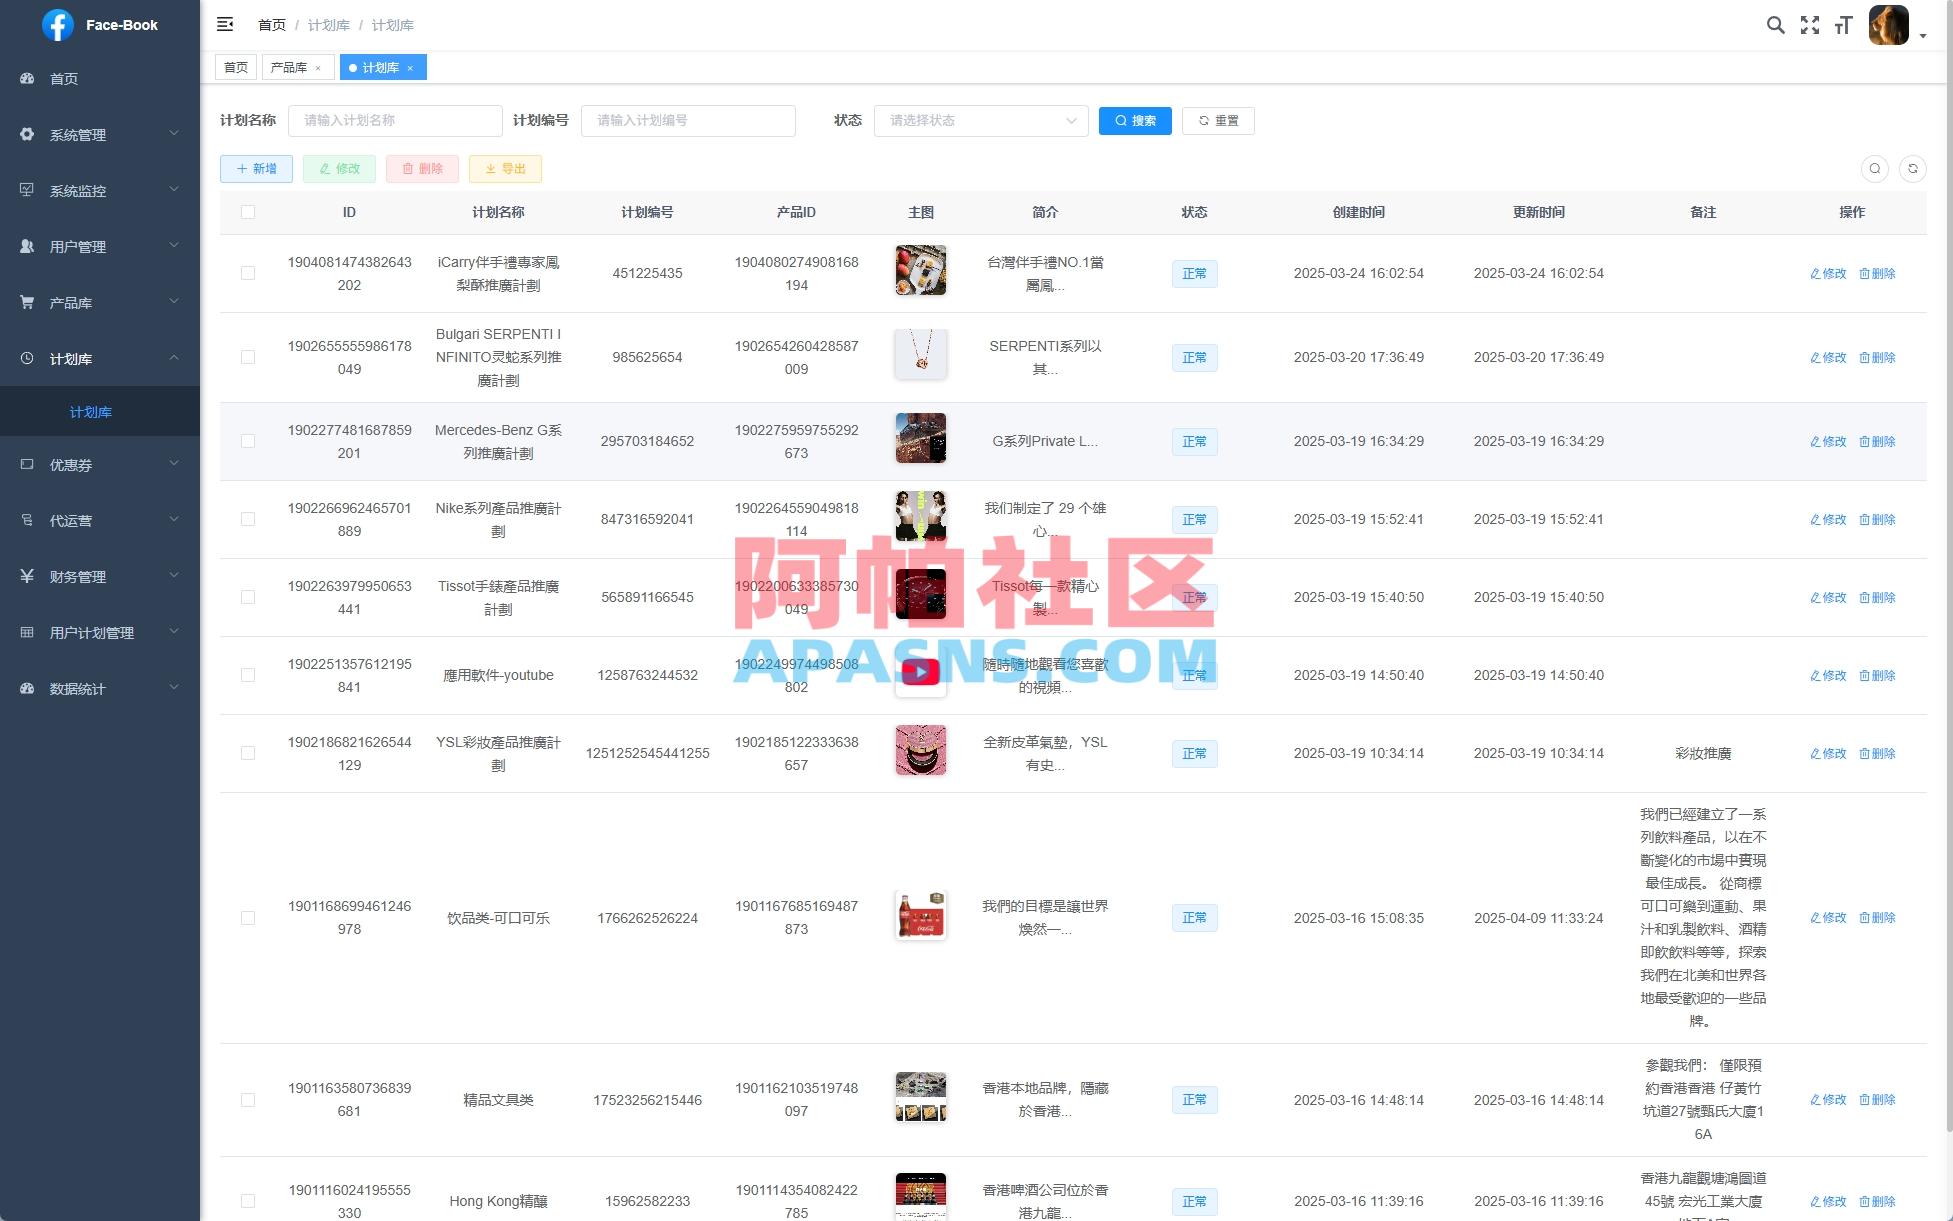Collapse the 计划库 sidebar menu
1953x1221 pixels.
pos(100,358)
